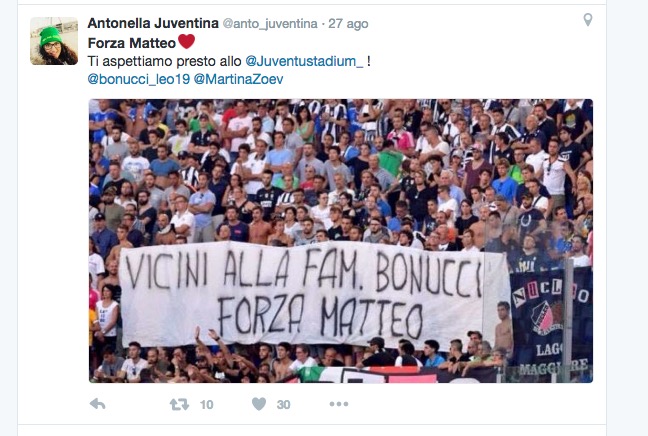Image resolution: width=648 pixels, height=436 pixels.
Task: View the likes count of 30
Action: tap(283, 405)
